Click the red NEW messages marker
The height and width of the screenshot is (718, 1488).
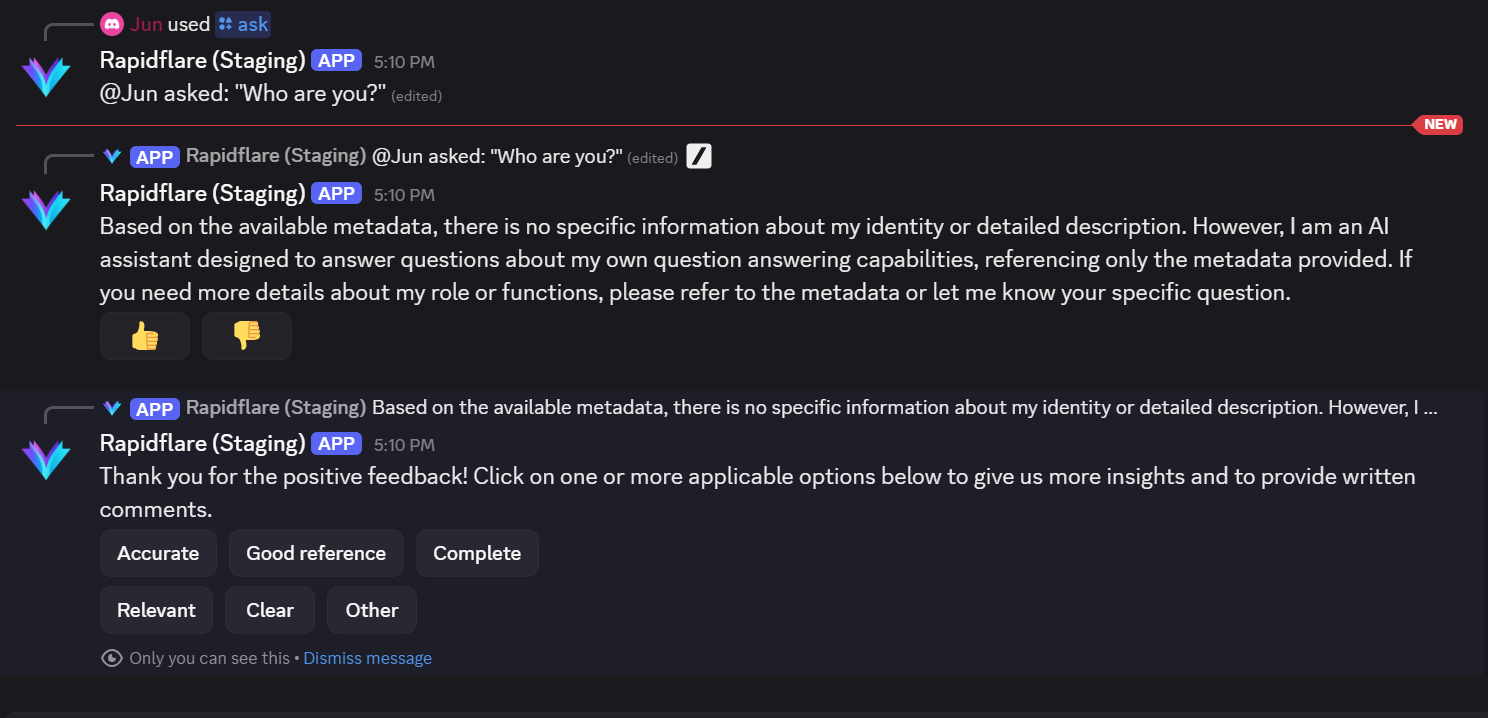coord(1439,124)
